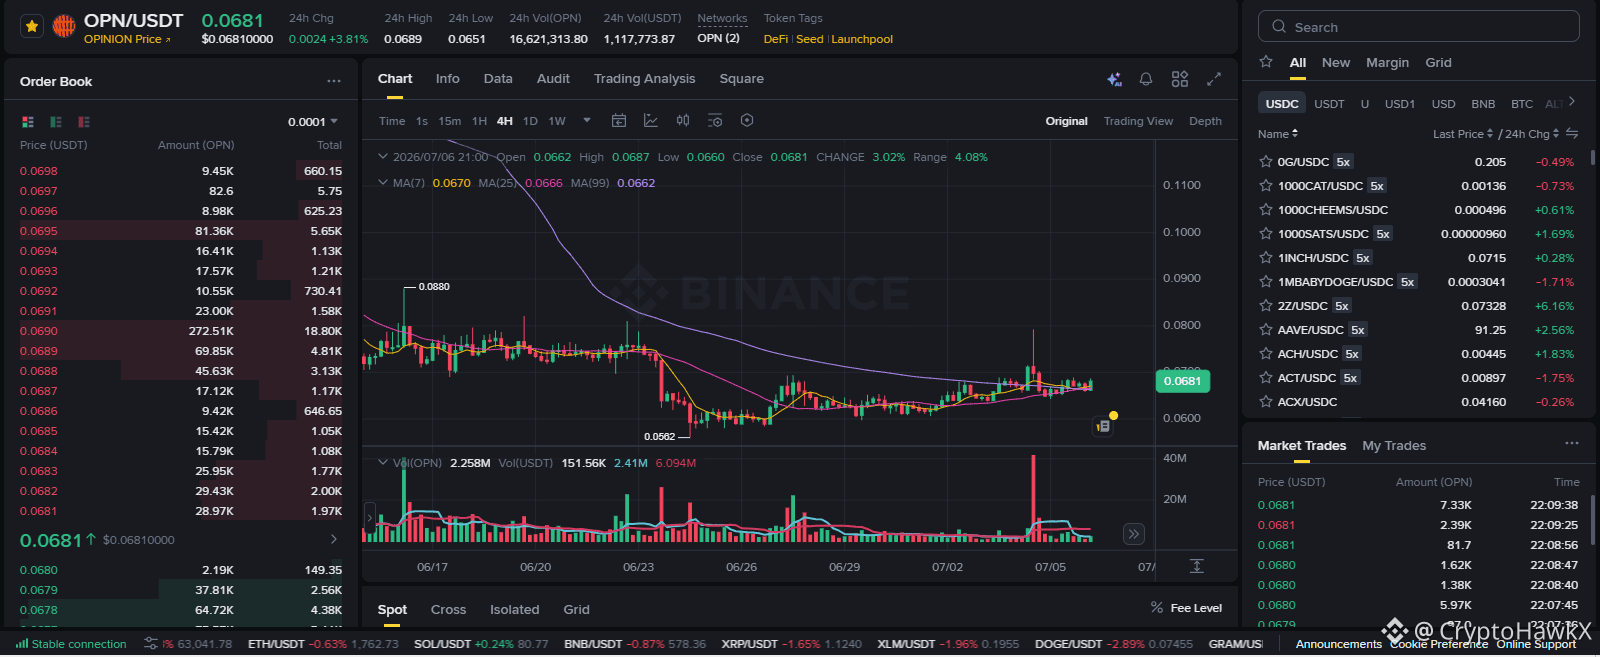Open the Trading Analysis tab
This screenshot has width=1600, height=657.
point(644,79)
